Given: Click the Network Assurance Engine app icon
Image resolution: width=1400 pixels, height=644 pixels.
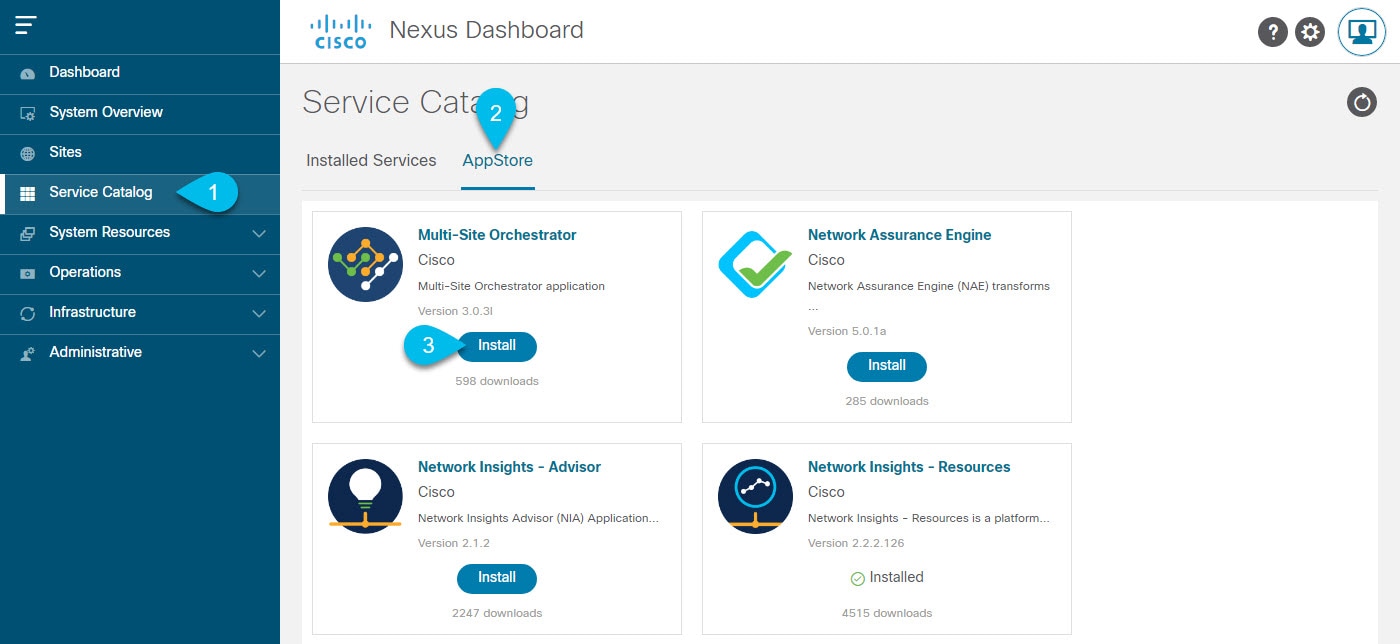Looking at the screenshot, I should pyautogui.click(x=755, y=264).
